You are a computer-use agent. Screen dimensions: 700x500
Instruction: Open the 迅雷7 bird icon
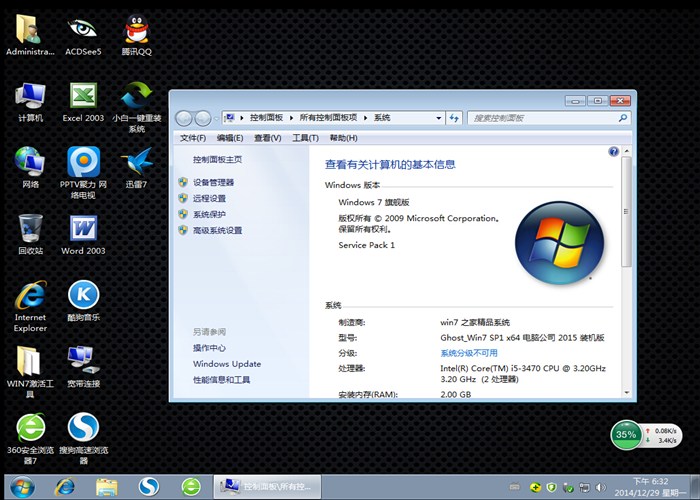137,167
